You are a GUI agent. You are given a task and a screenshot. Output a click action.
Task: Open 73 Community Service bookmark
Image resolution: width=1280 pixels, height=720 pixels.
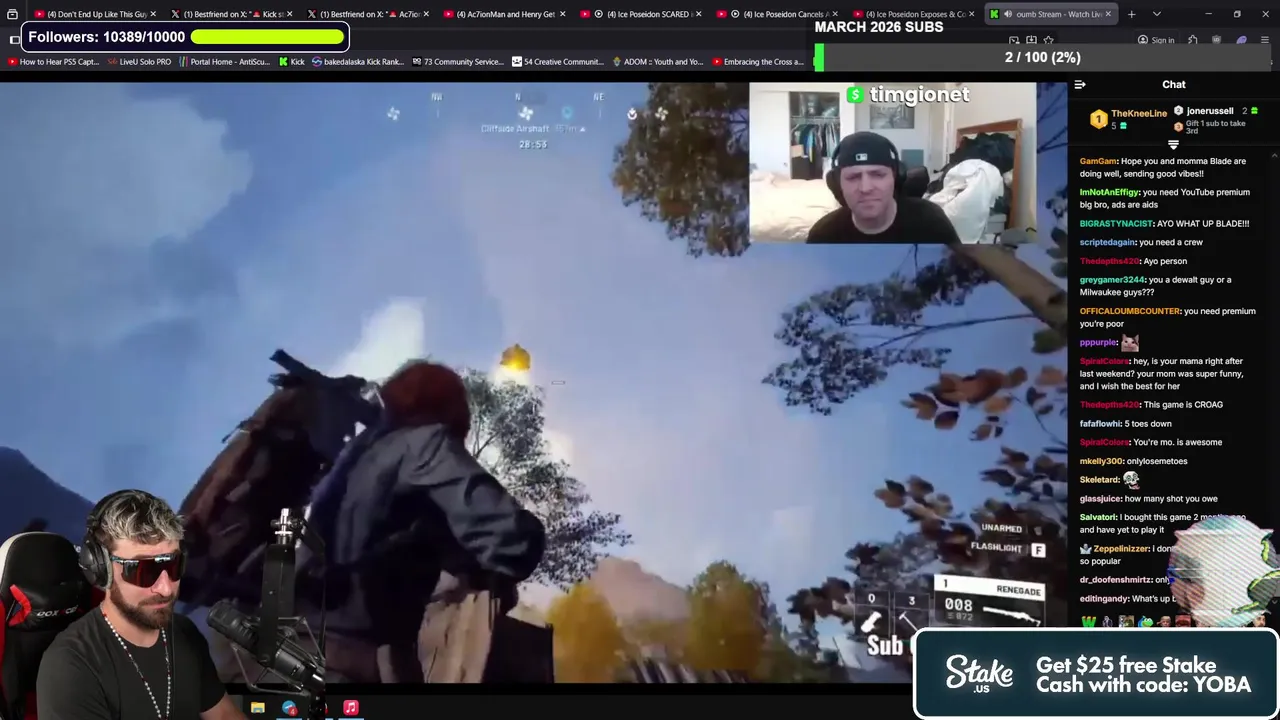click(x=457, y=62)
